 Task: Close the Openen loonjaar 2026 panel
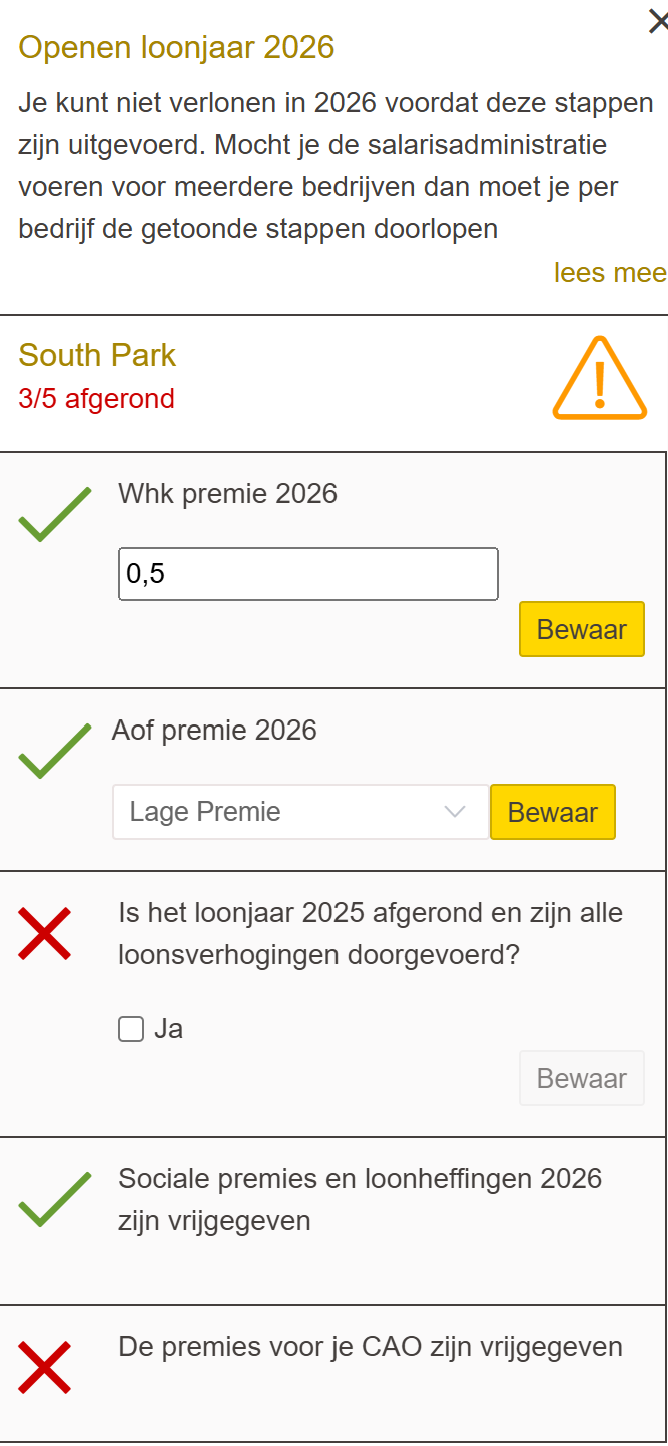(658, 21)
